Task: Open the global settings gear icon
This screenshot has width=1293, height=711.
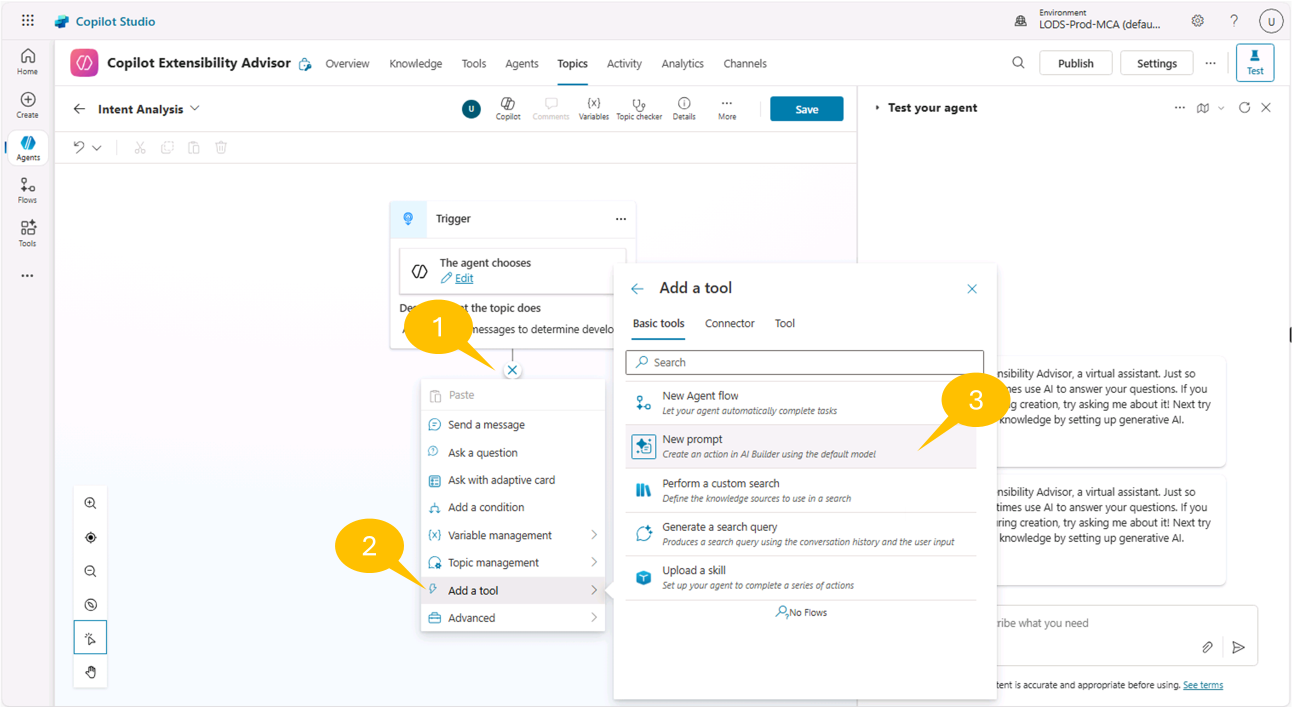Action: [1197, 21]
